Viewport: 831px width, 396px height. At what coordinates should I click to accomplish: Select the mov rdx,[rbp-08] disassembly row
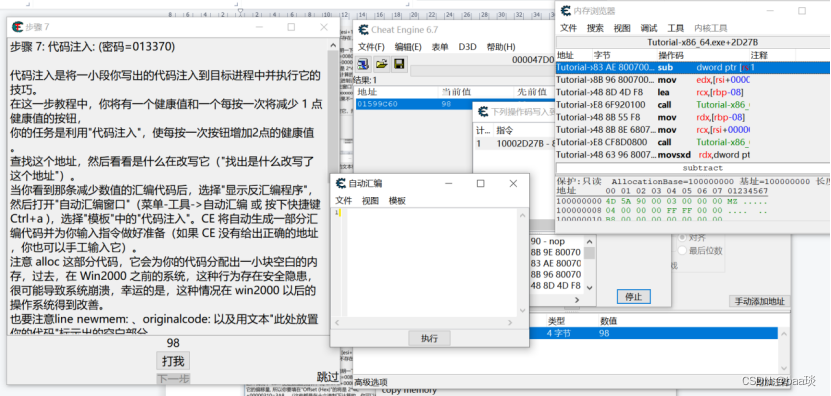[693, 117]
